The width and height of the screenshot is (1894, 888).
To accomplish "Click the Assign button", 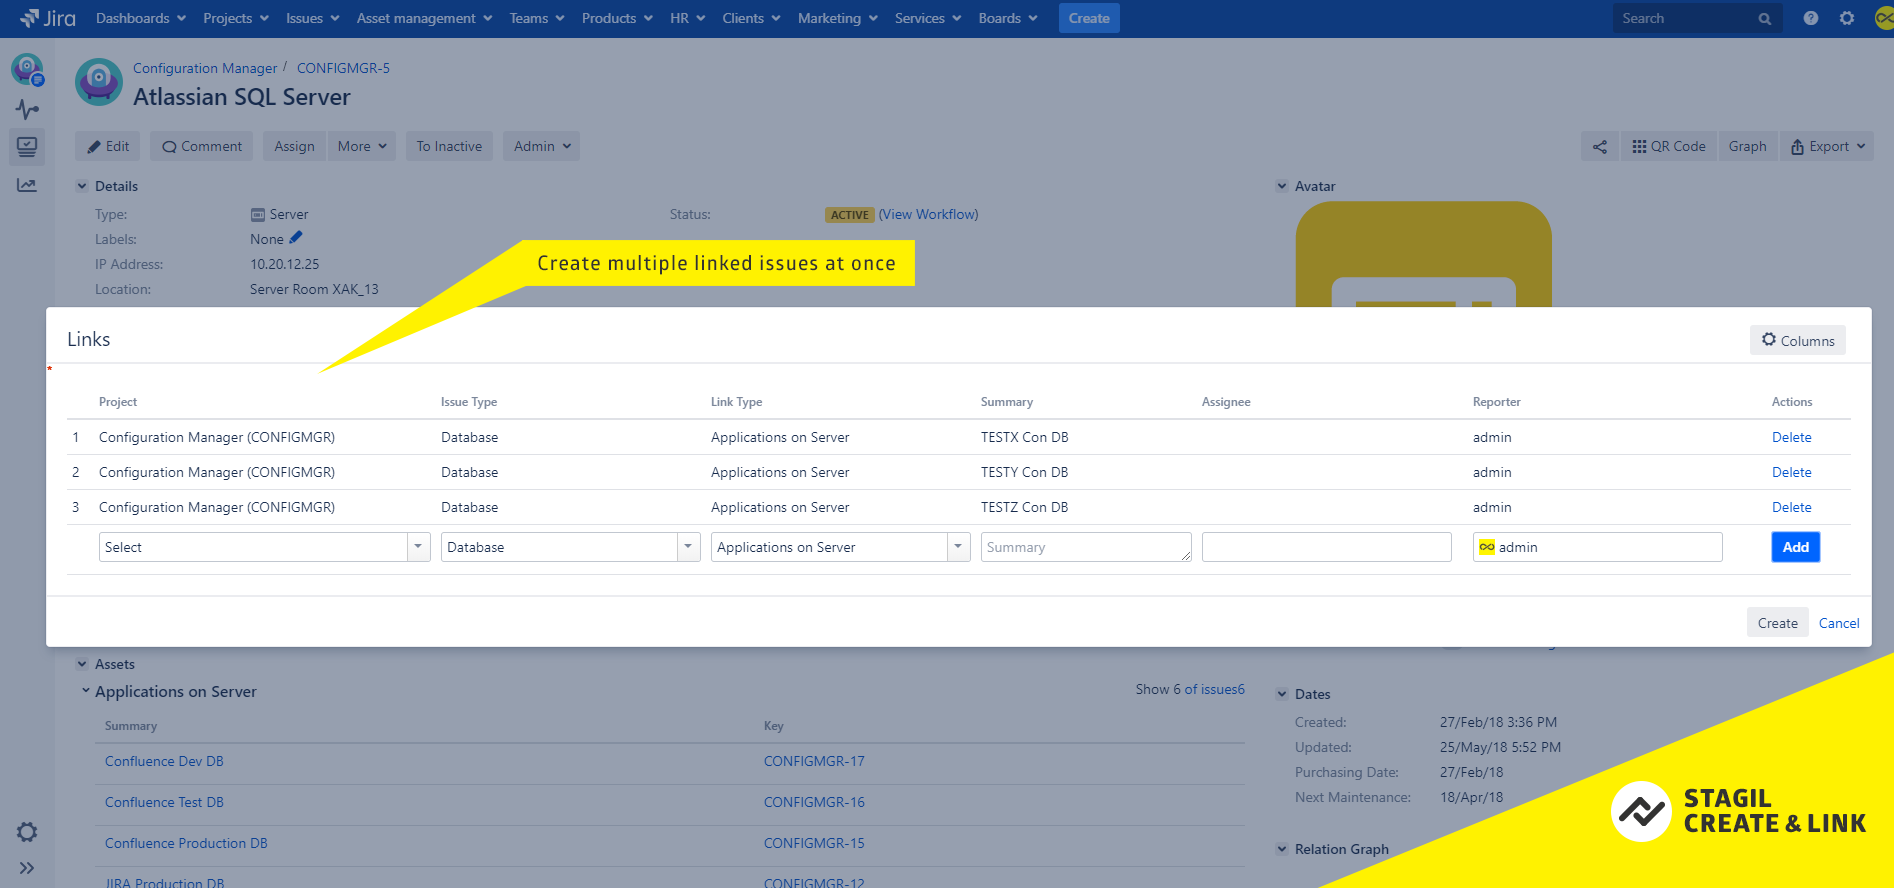I will click(294, 146).
